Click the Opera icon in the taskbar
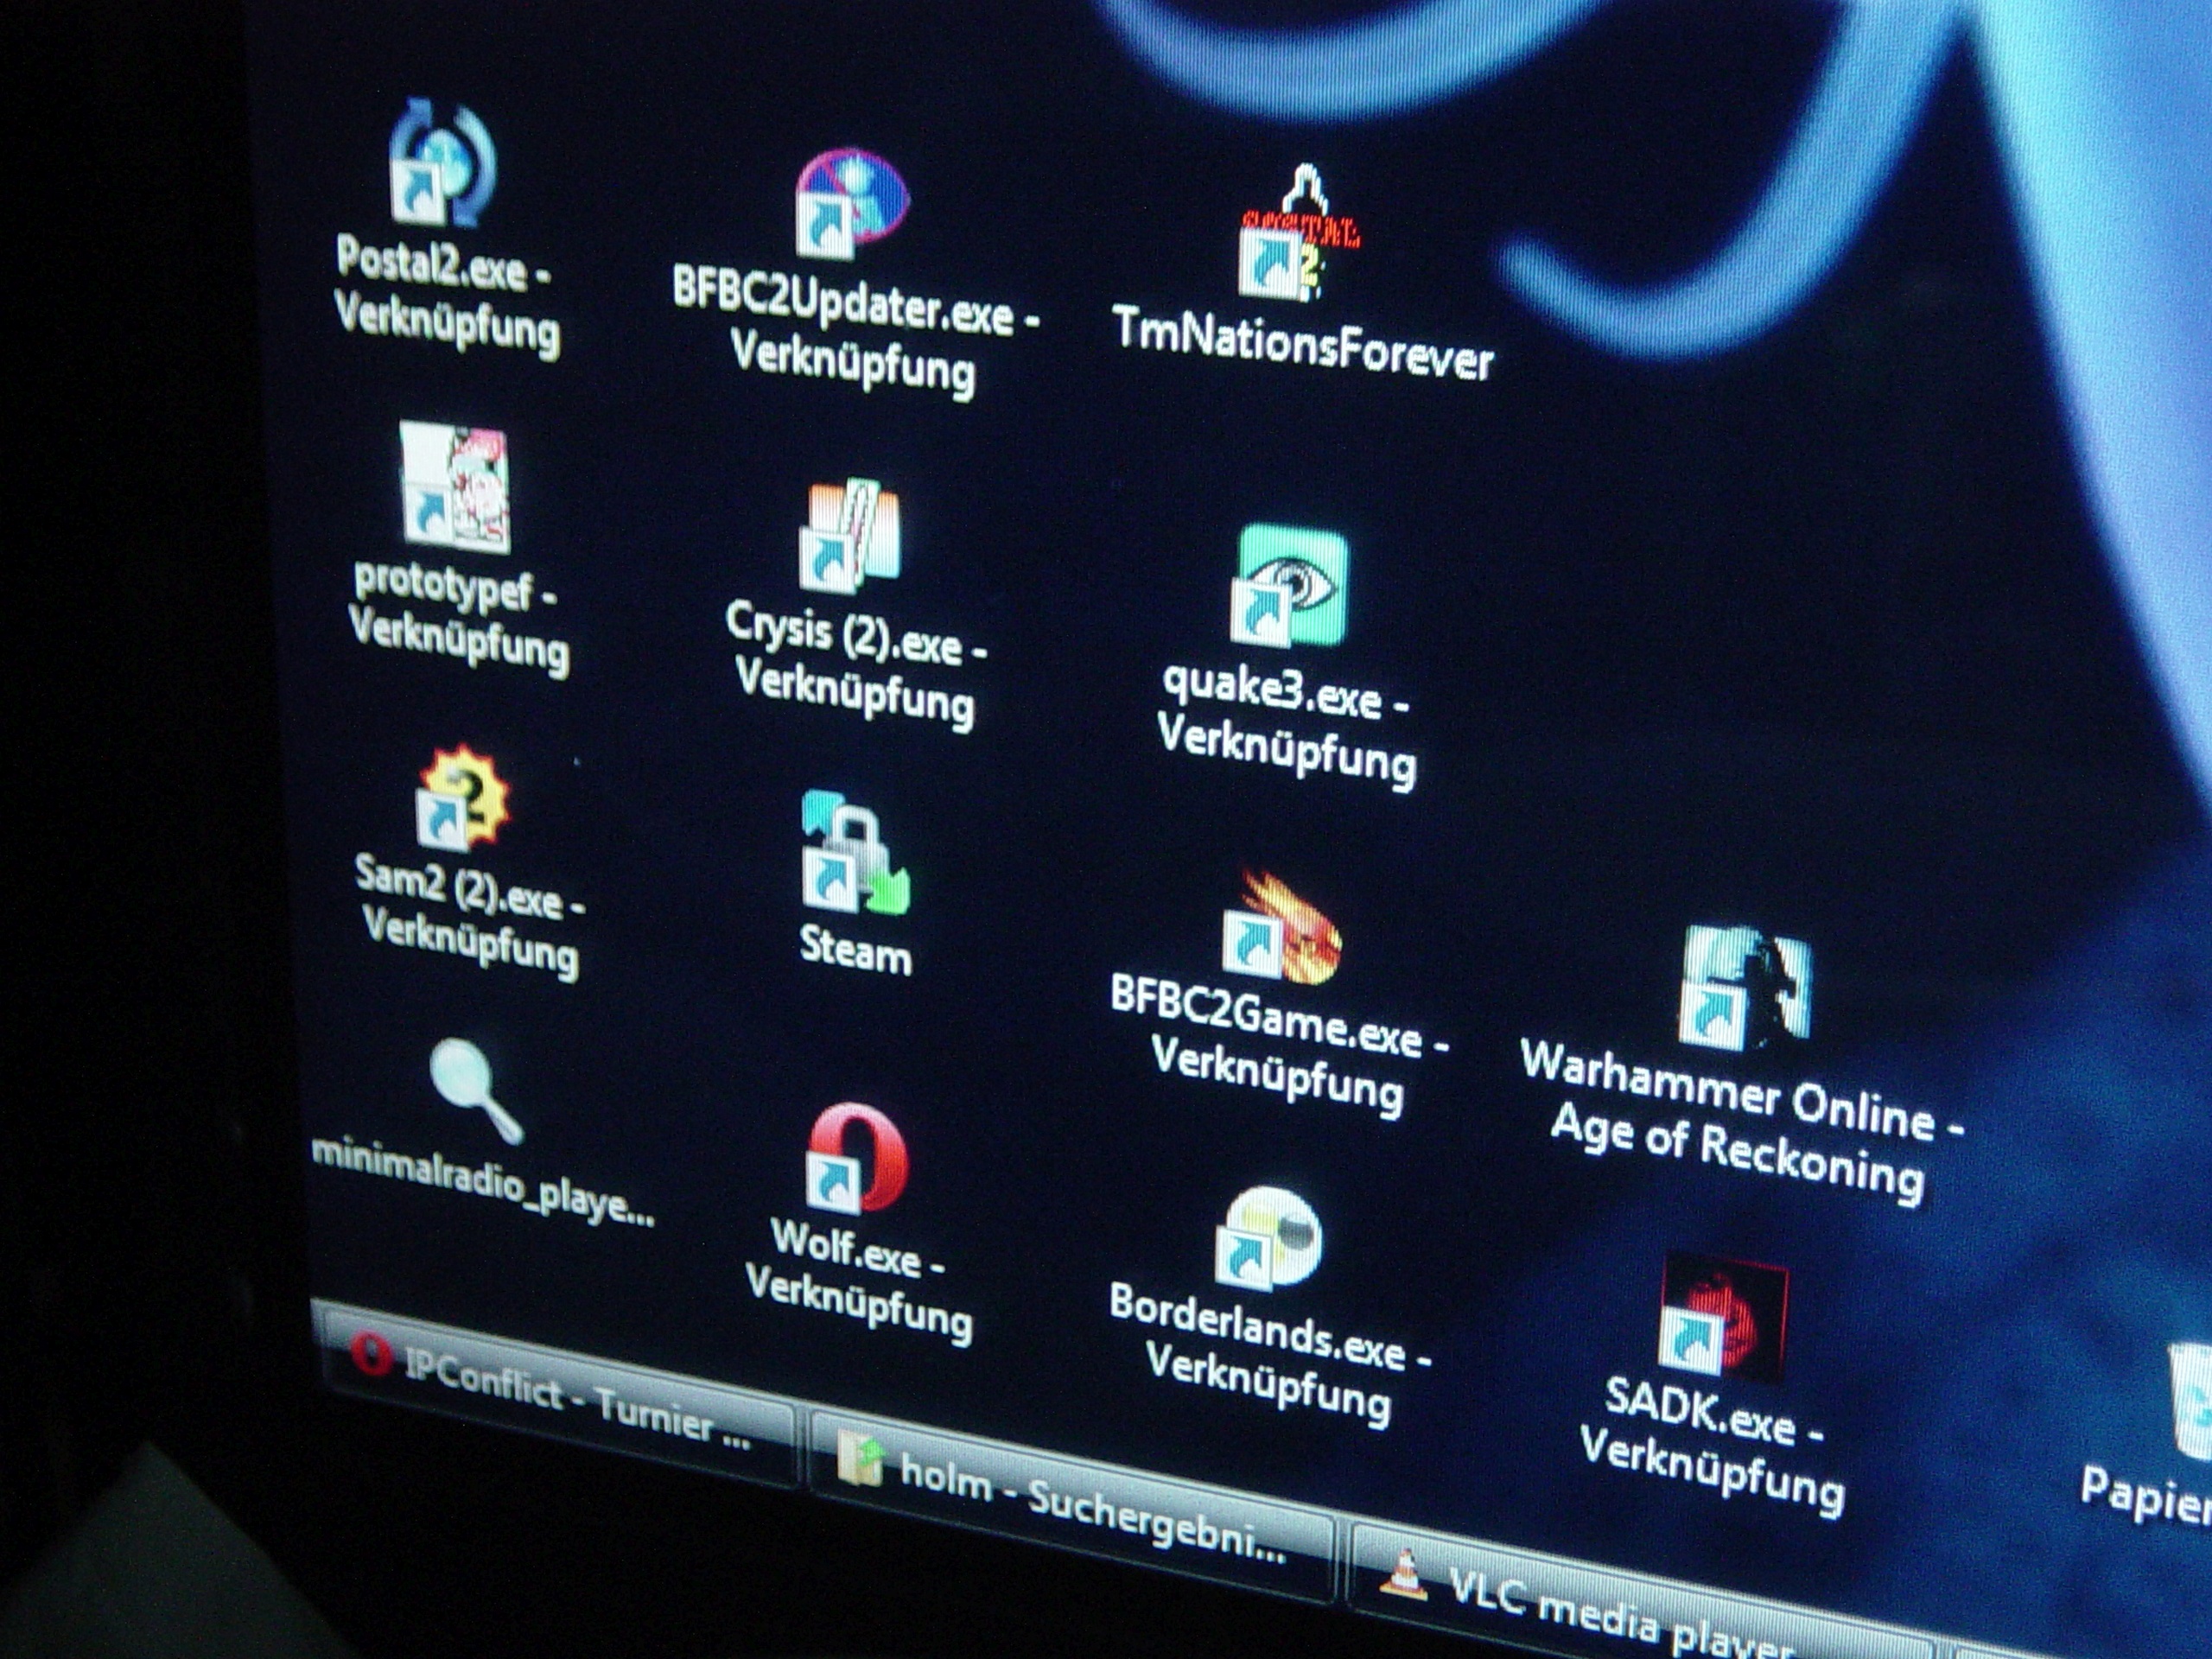The width and height of the screenshot is (2212, 1659). 371,1352
